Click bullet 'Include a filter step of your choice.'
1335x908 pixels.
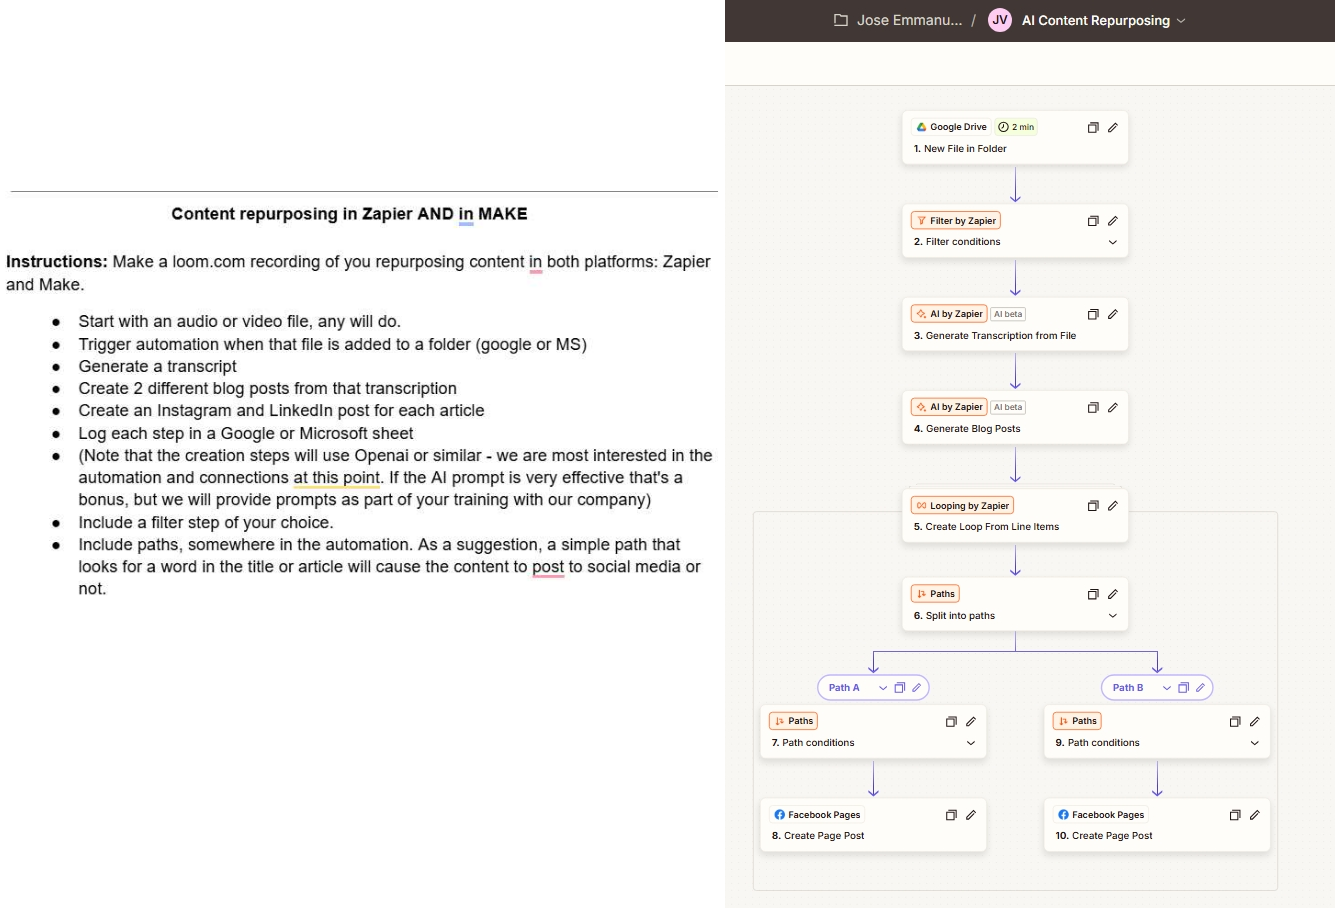click(x=206, y=522)
